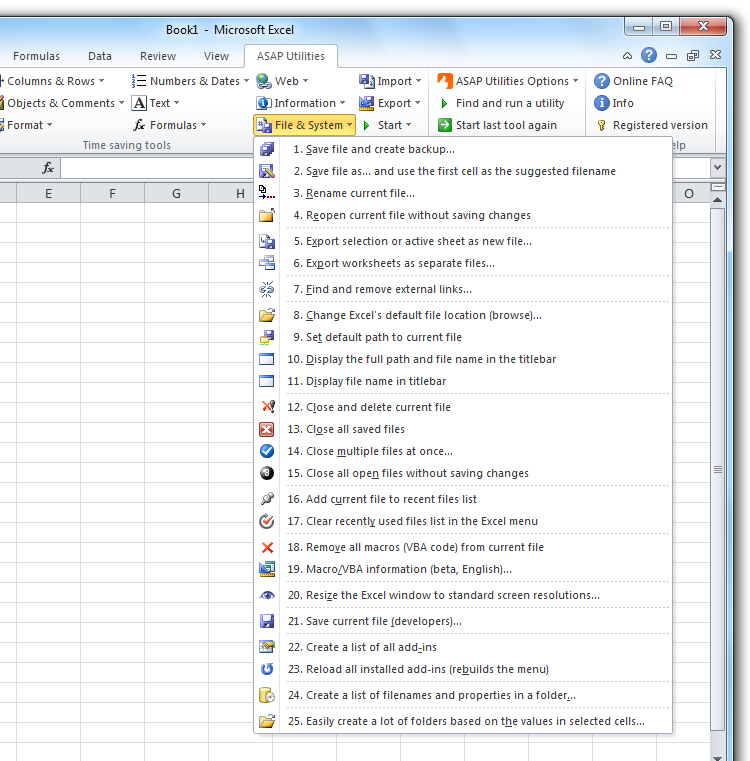The height and width of the screenshot is (761, 750).
Task: Choose Export worksheets as separate files
Action: tap(463, 263)
